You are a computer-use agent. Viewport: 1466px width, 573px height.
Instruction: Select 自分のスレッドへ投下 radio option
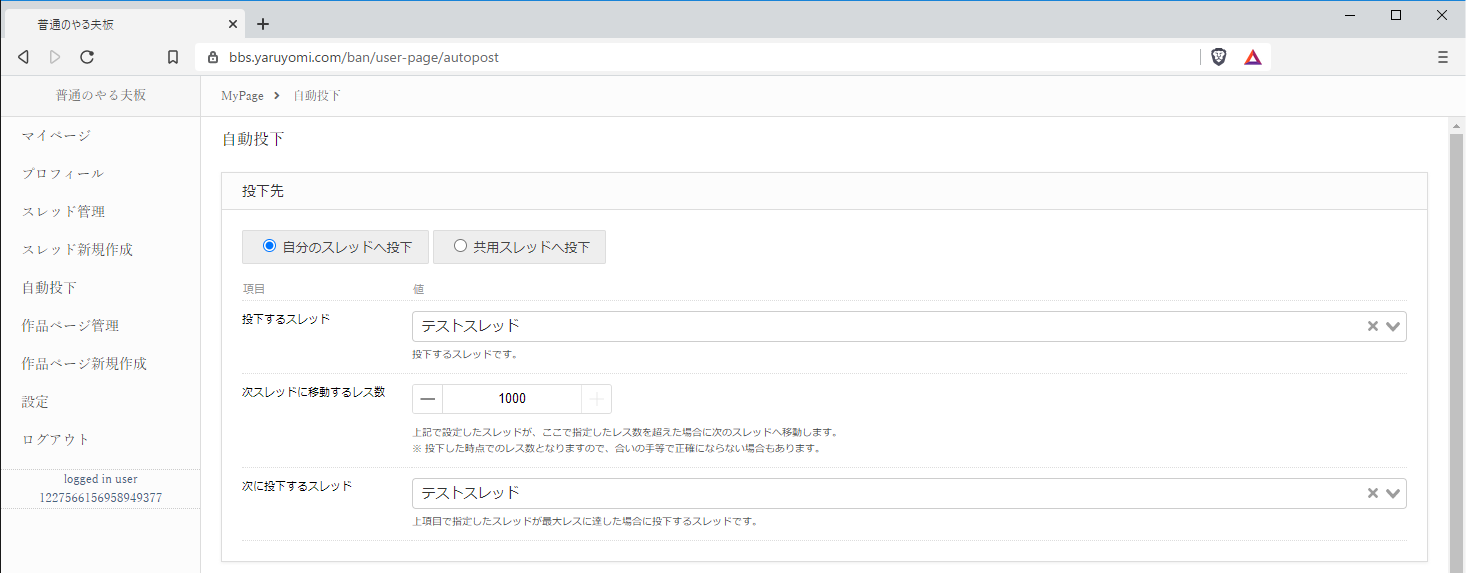coord(269,246)
